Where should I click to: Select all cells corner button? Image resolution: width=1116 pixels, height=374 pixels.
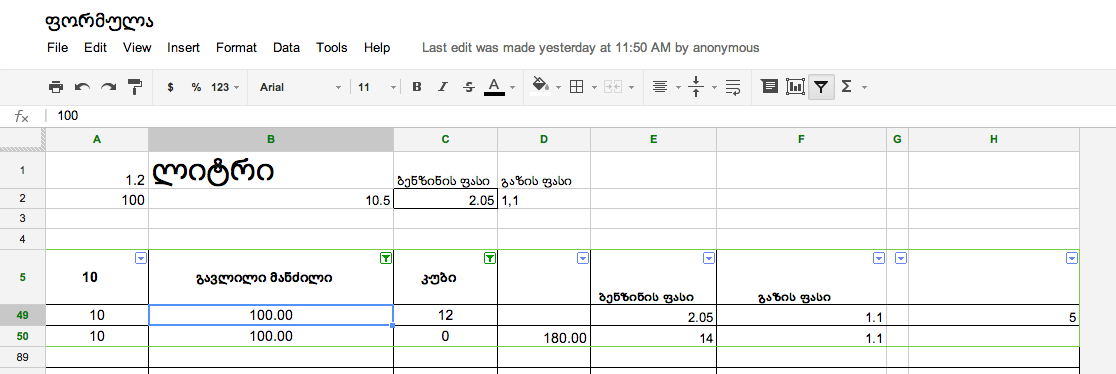(x=23, y=140)
